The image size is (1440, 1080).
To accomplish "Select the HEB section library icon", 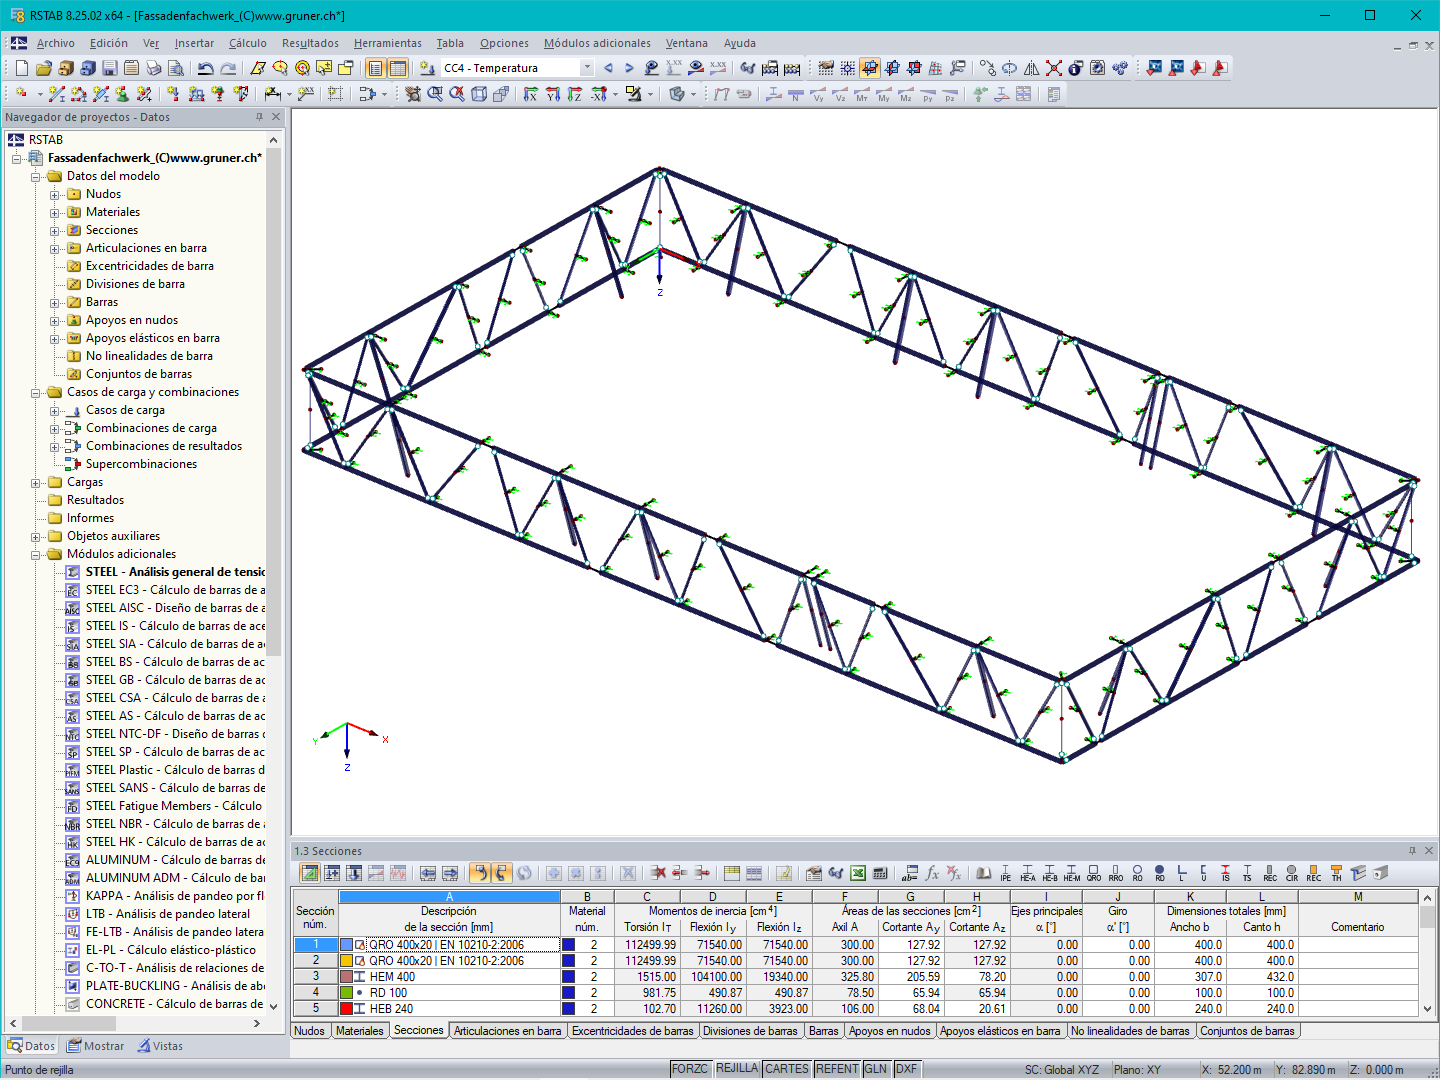I will 1050,873.
